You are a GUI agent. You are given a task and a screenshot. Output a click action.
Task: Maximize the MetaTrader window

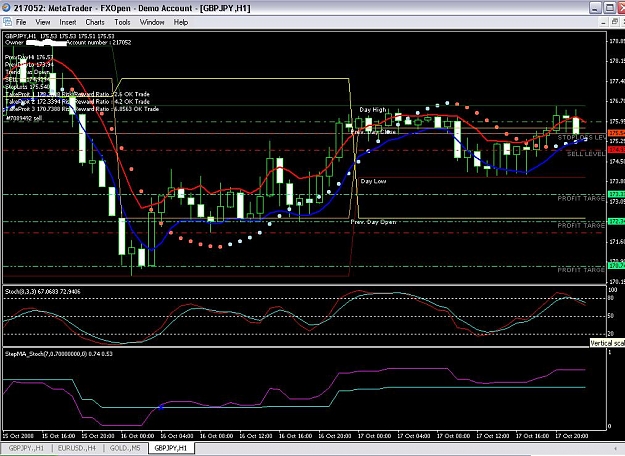point(610,8)
